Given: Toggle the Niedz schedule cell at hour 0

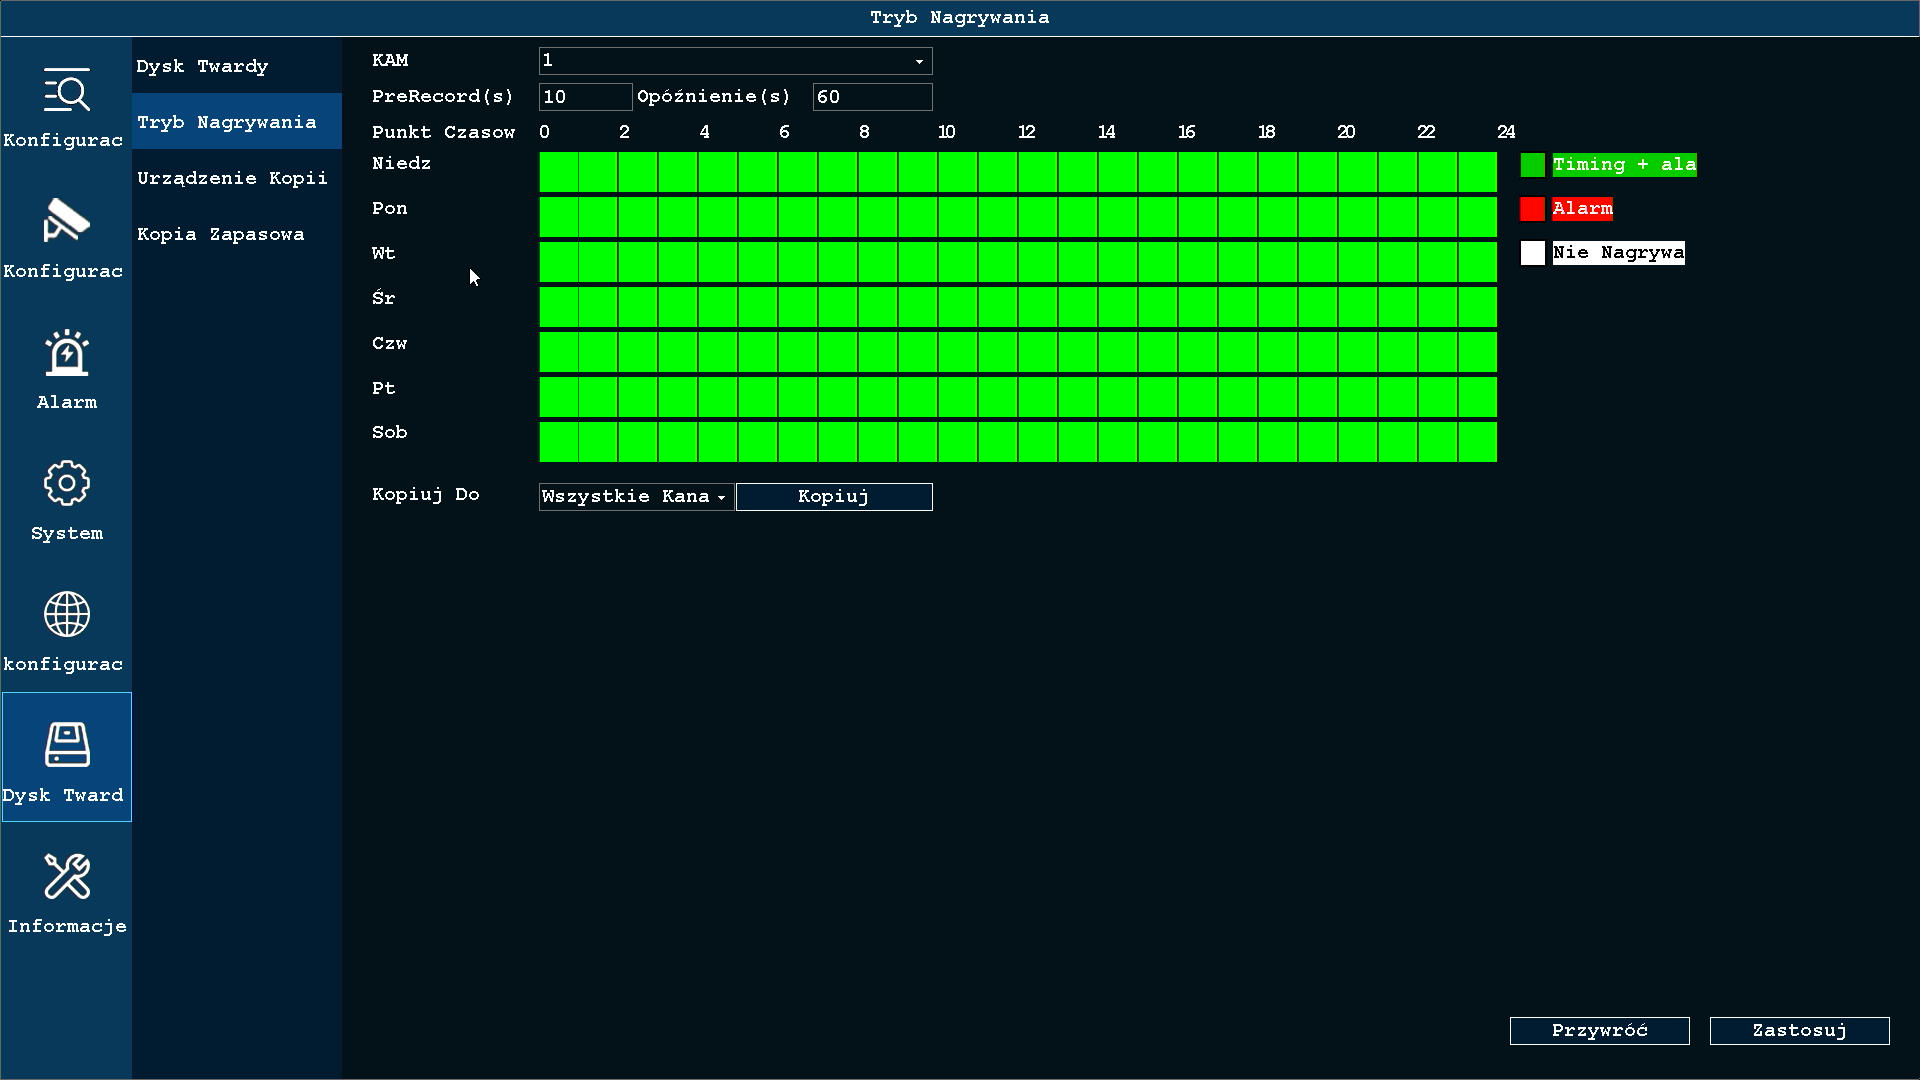Looking at the screenshot, I should pyautogui.click(x=558, y=172).
